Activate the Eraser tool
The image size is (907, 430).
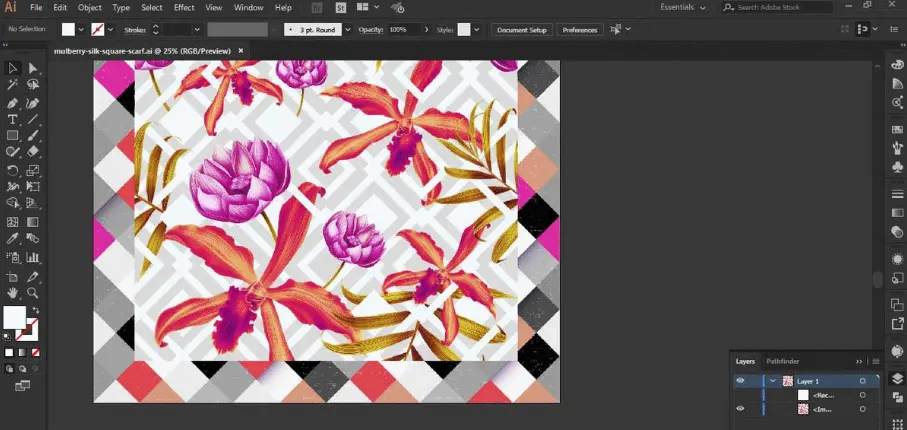pos(33,152)
